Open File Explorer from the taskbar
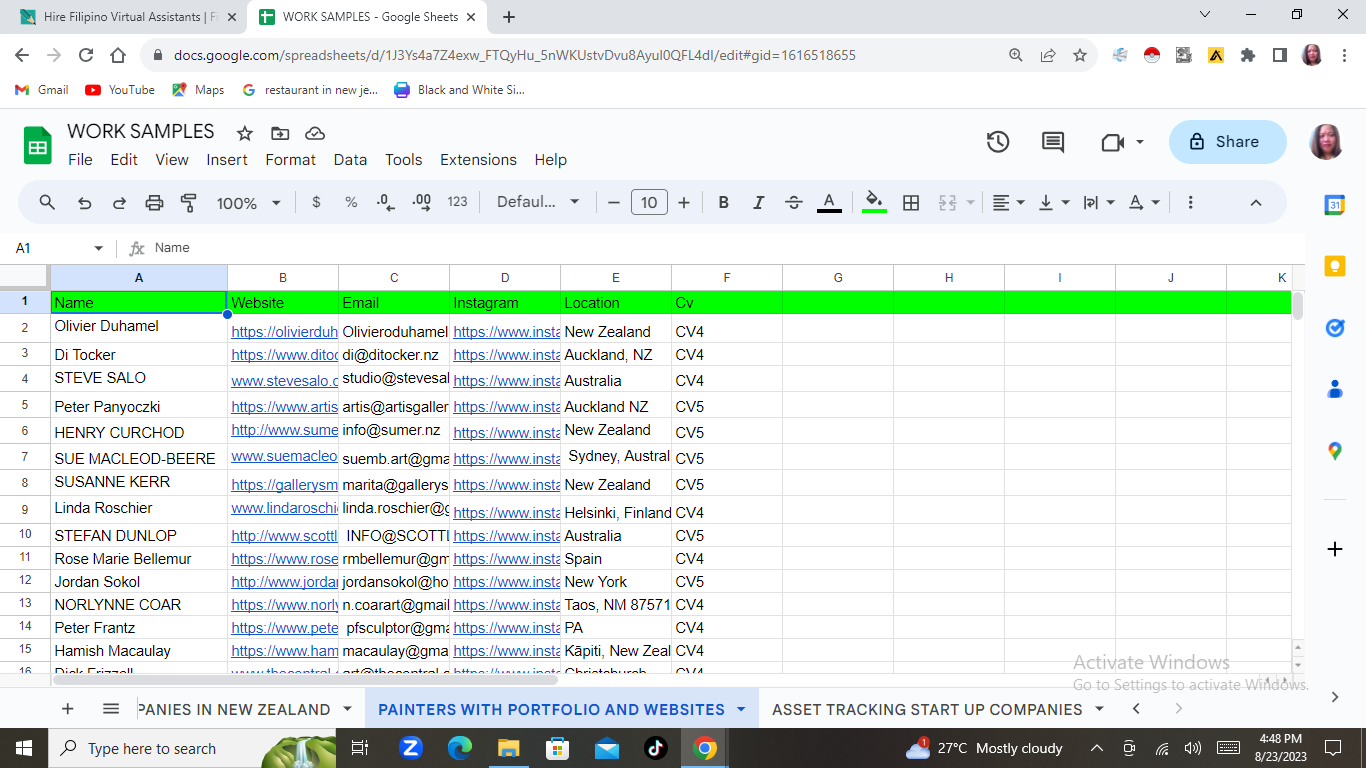1366x768 pixels. click(508, 748)
